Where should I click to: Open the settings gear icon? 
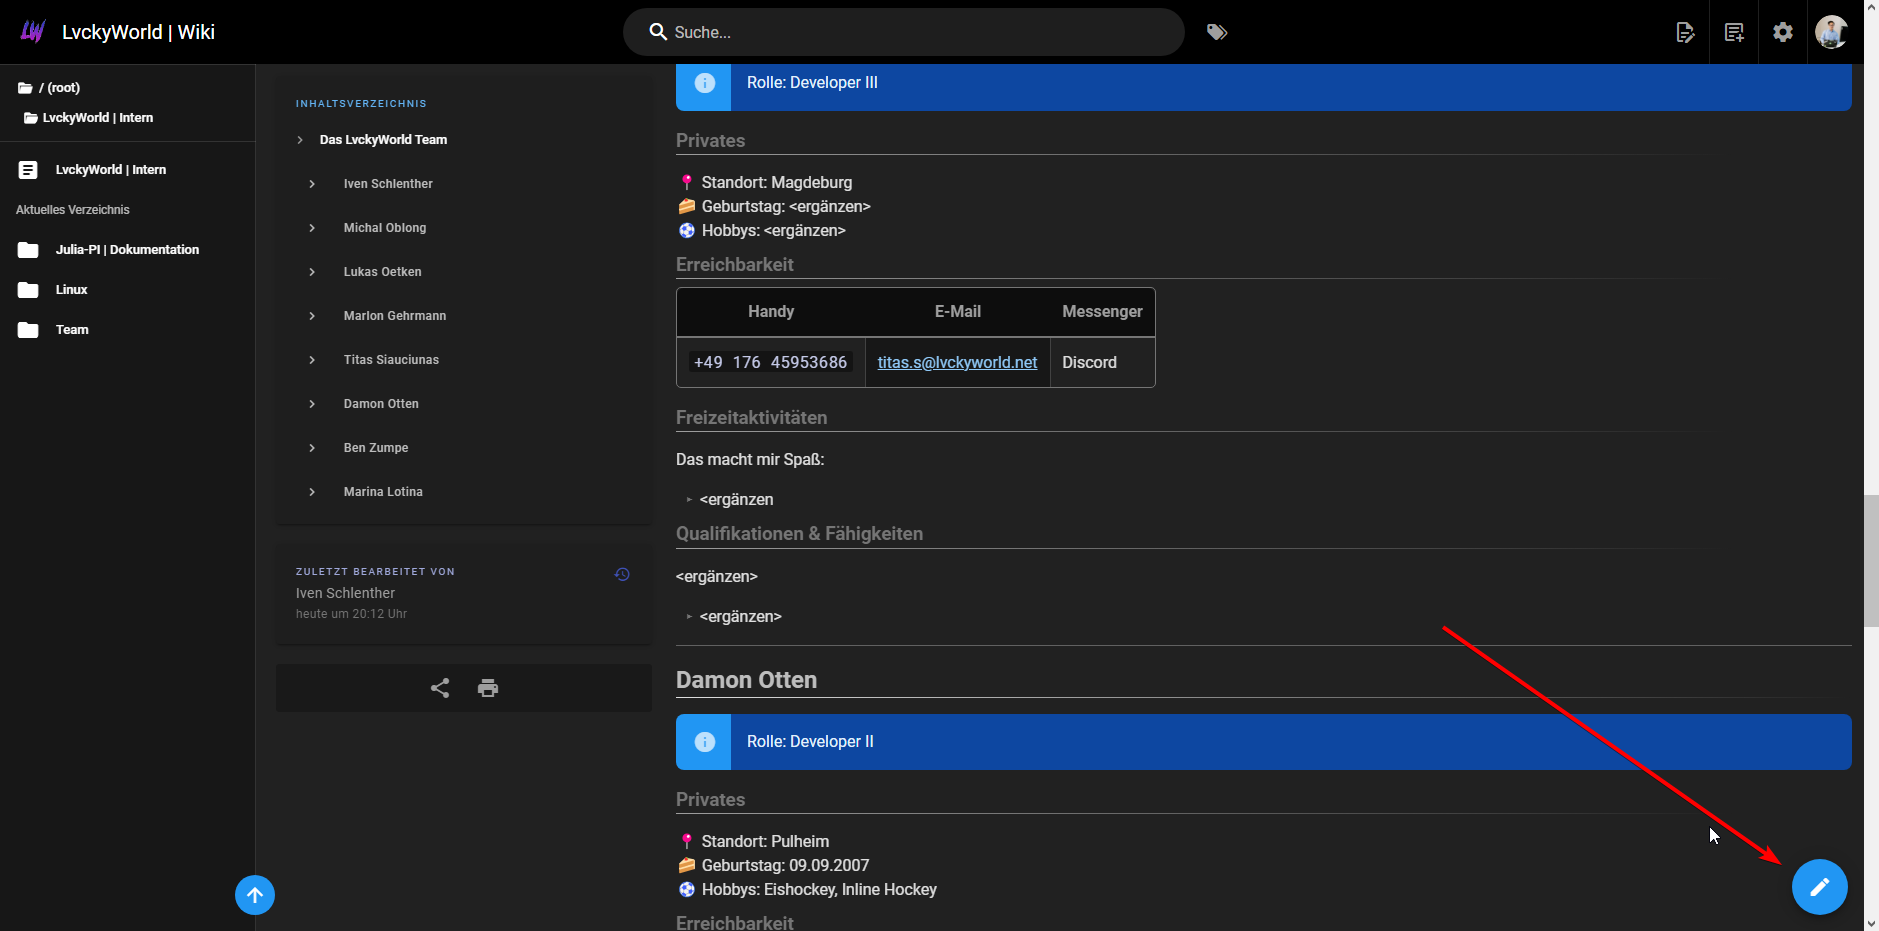pos(1783,32)
